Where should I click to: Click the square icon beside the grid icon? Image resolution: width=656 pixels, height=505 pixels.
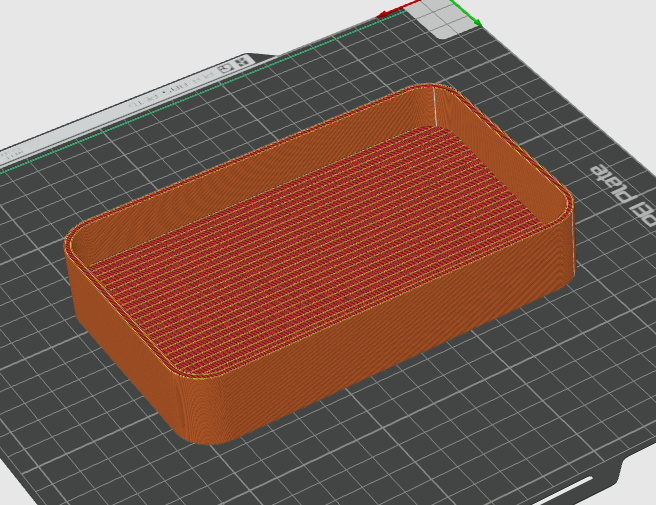click(226, 69)
